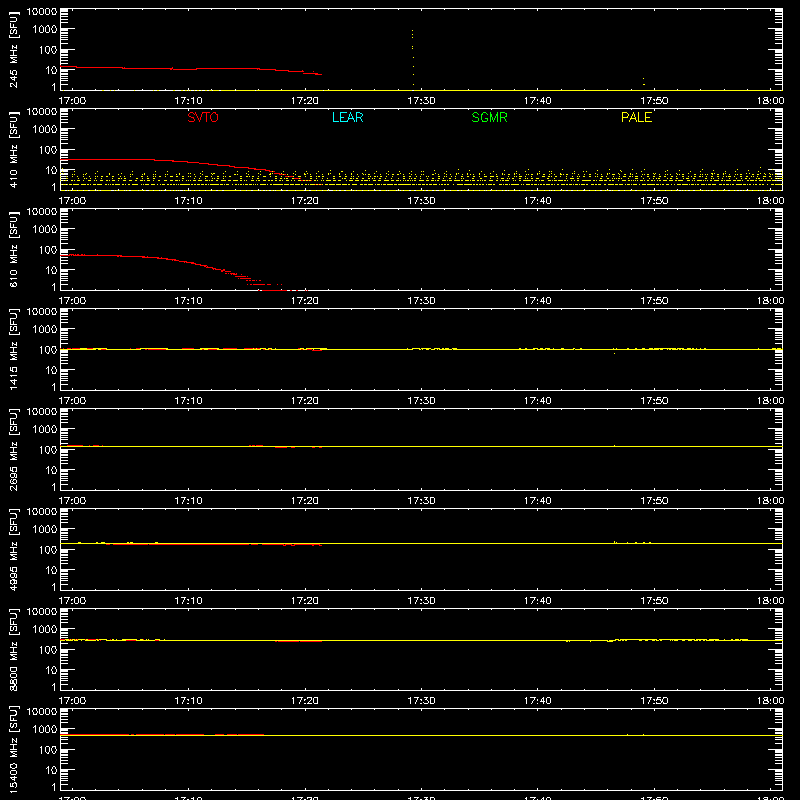Click the 18:00 time label of the 410 MHz plot

pos(770,201)
